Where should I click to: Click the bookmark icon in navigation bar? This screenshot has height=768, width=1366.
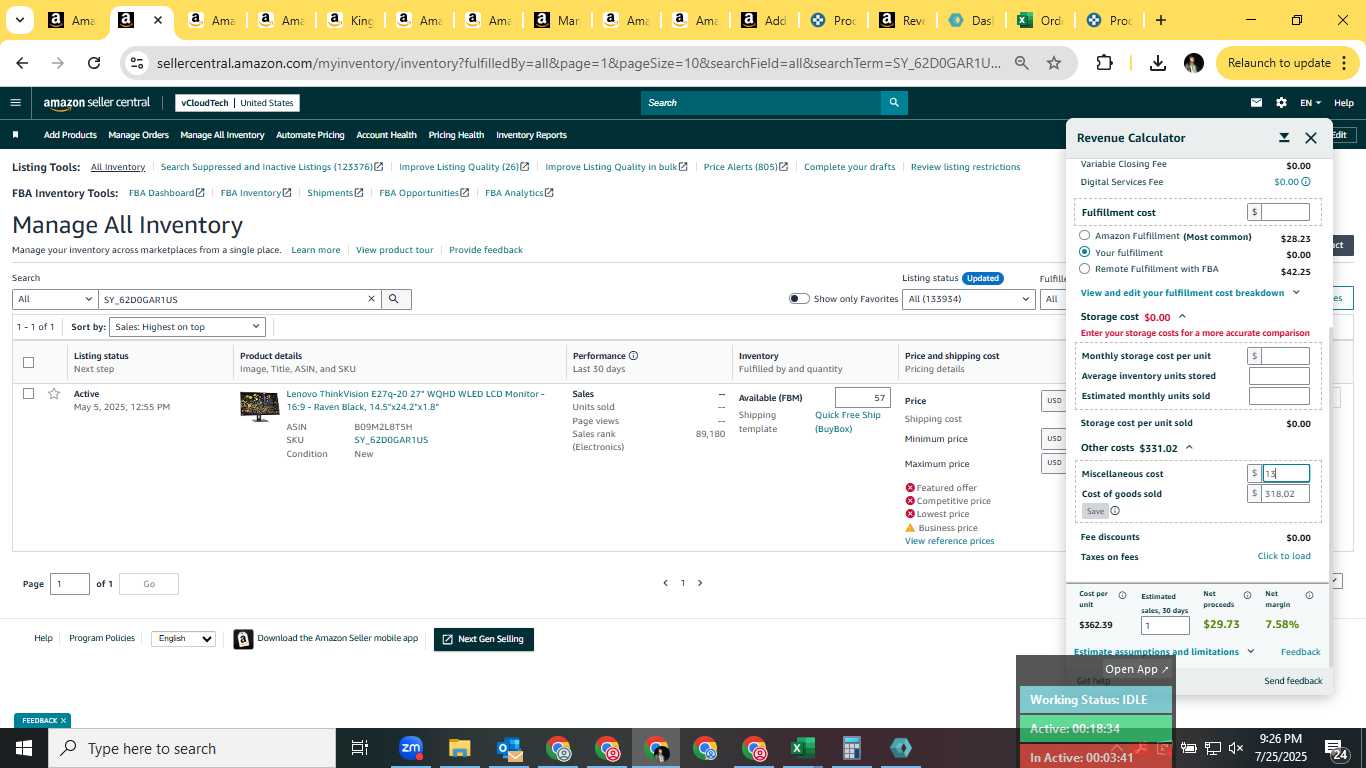pos(15,135)
